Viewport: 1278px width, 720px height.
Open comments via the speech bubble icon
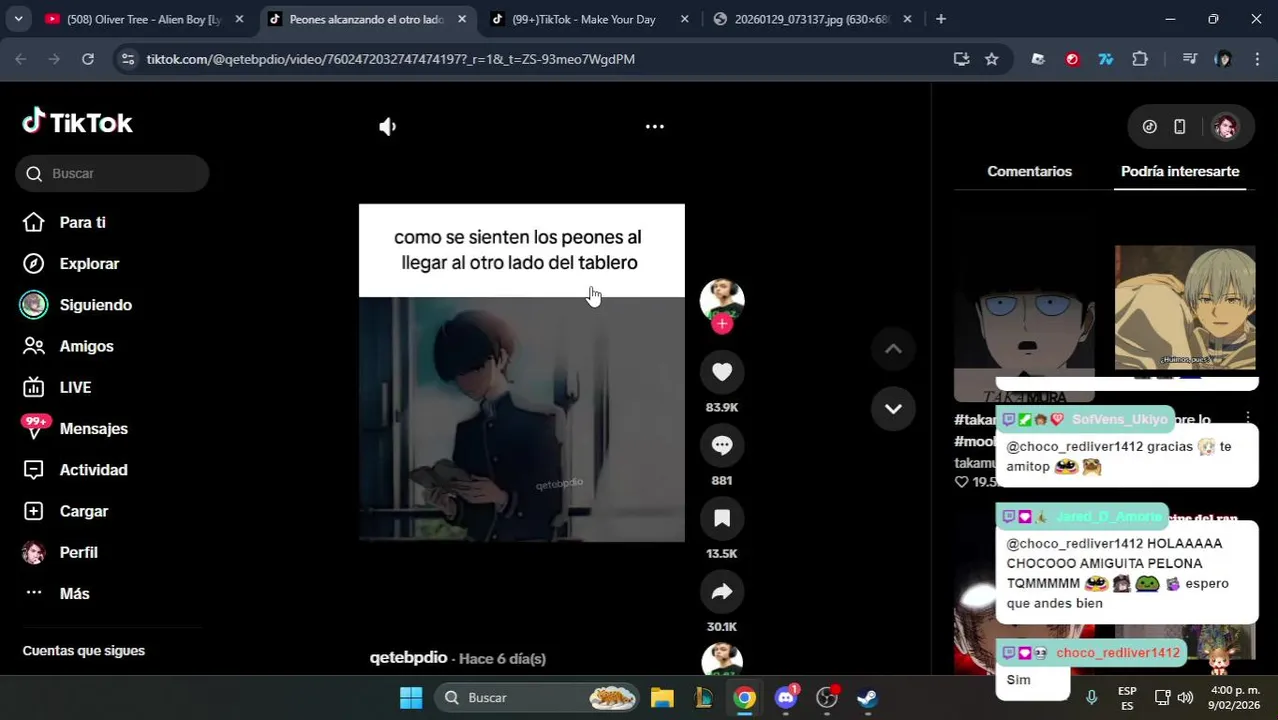coord(722,445)
